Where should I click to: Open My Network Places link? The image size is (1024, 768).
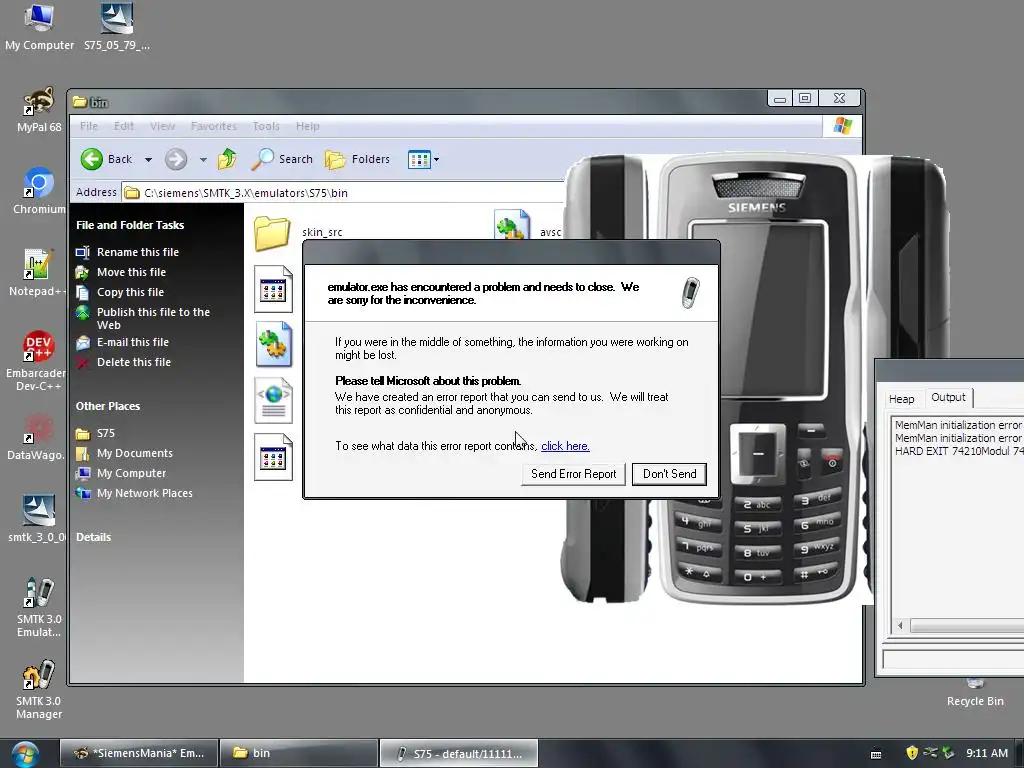pos(144,494)
